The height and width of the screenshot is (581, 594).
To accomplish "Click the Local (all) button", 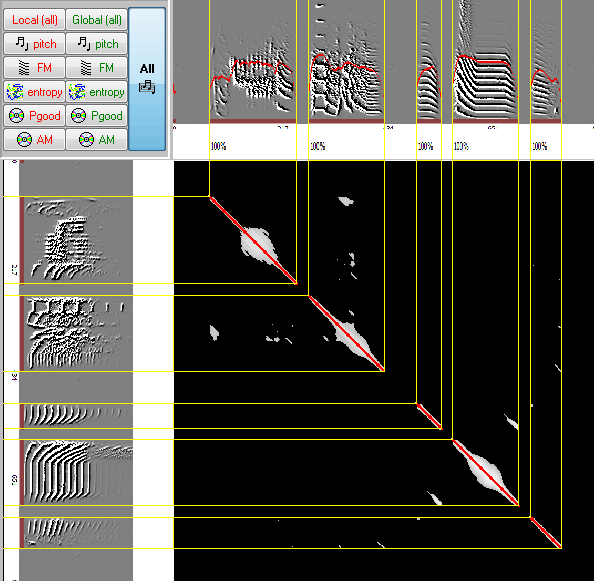I will pyautogui.click(x=34, y=20).
